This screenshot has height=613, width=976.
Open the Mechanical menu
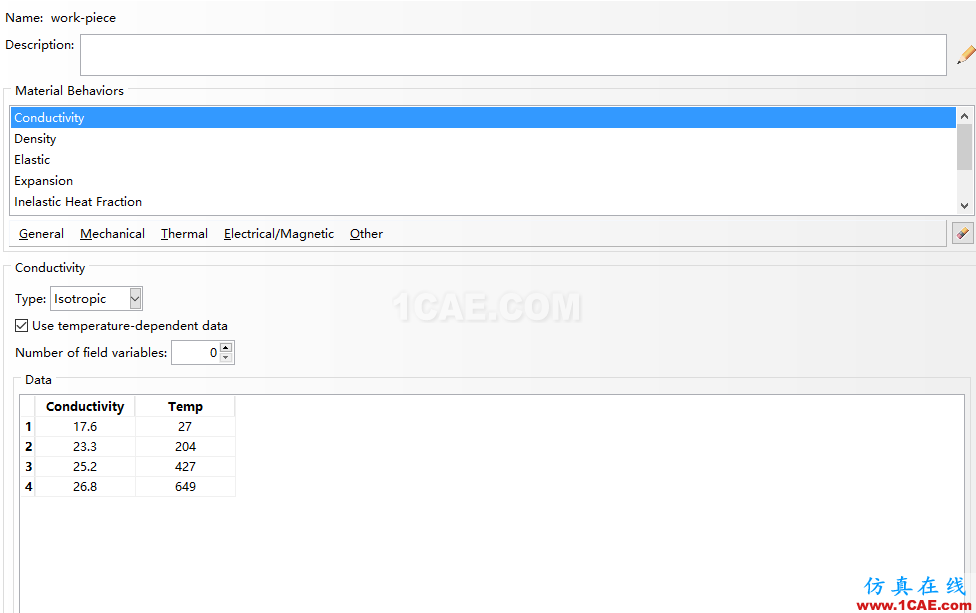pyautogui.click(x=112, y=233)
